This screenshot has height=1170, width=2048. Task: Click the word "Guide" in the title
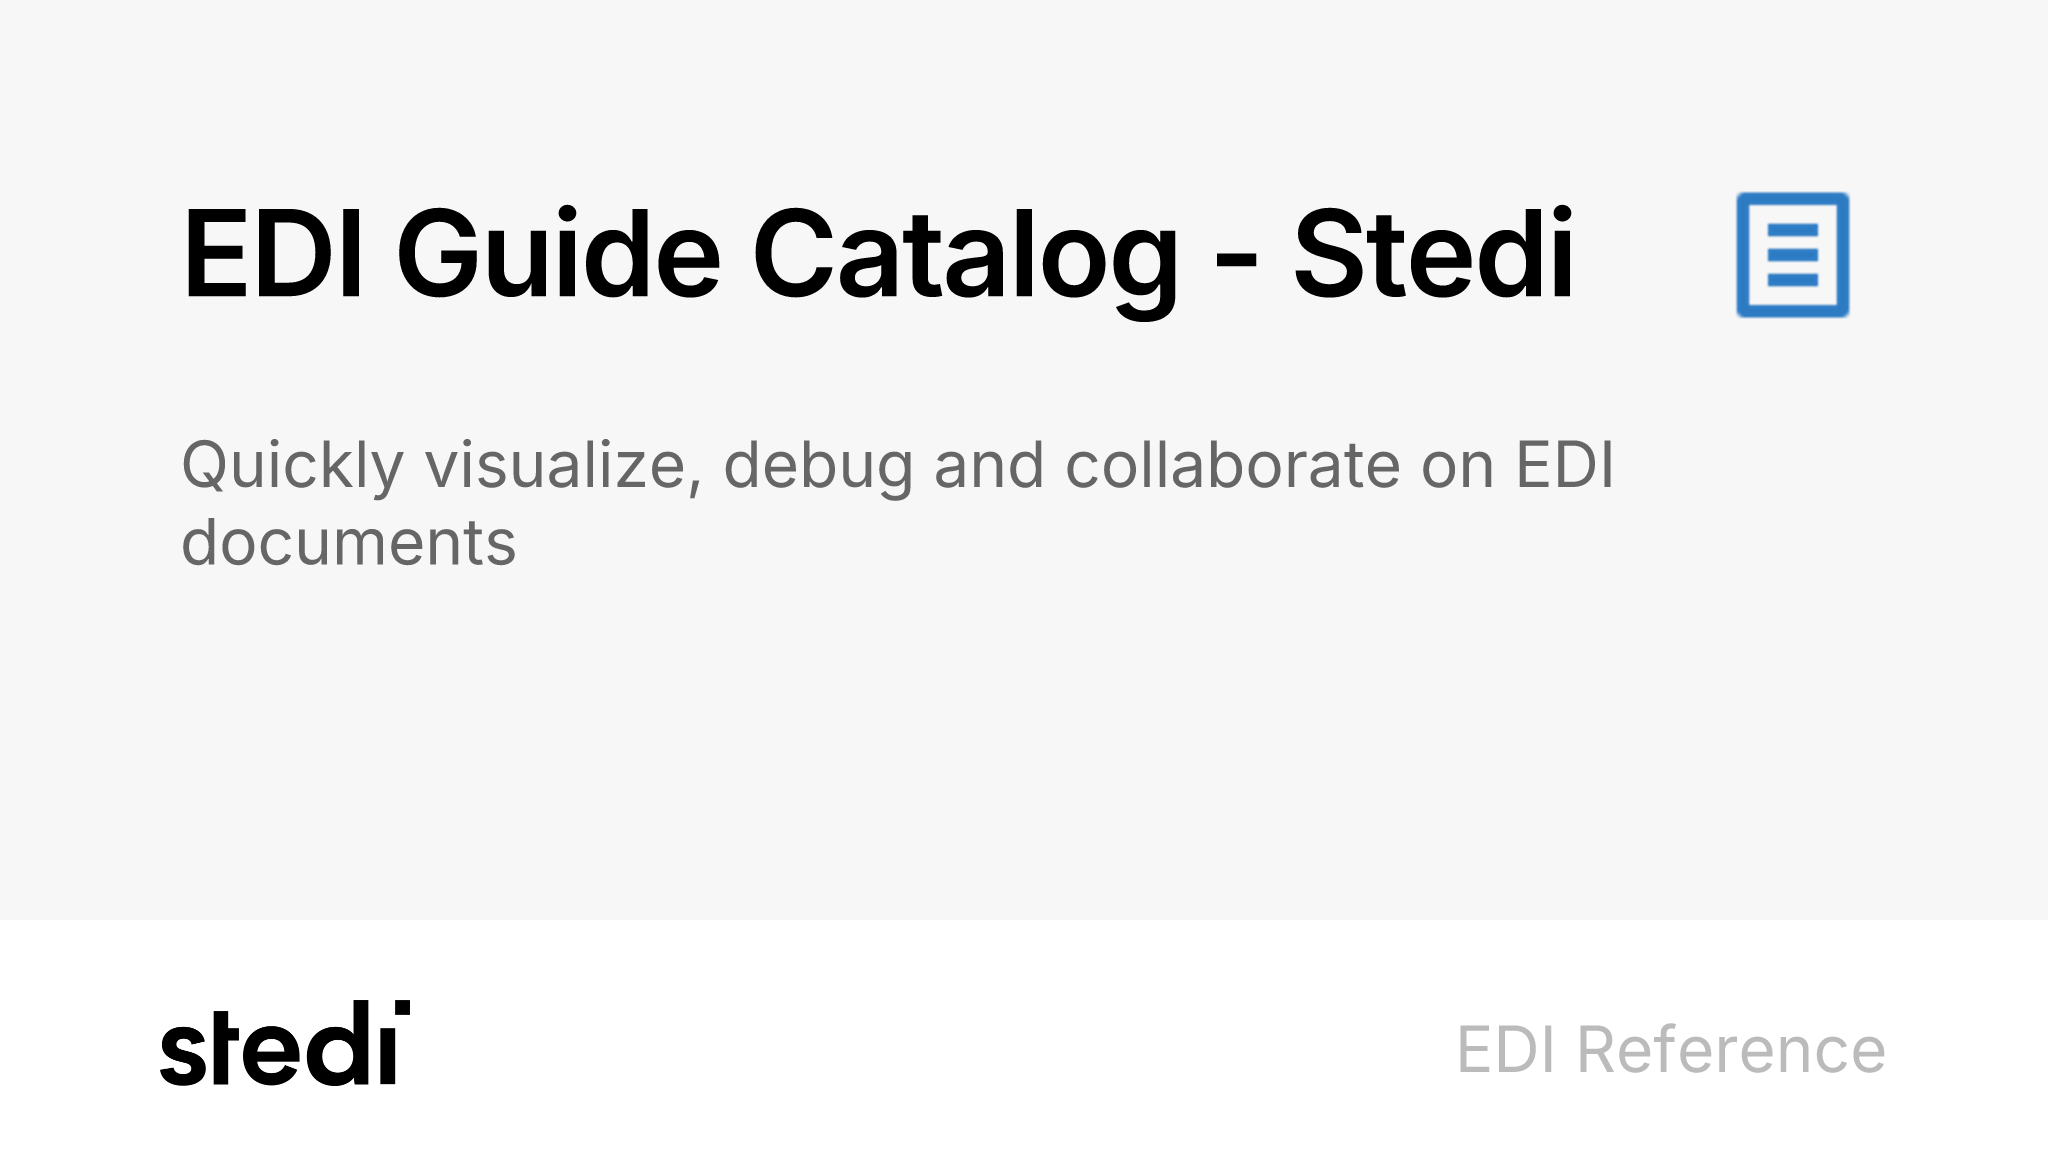[x=558, y=253]
